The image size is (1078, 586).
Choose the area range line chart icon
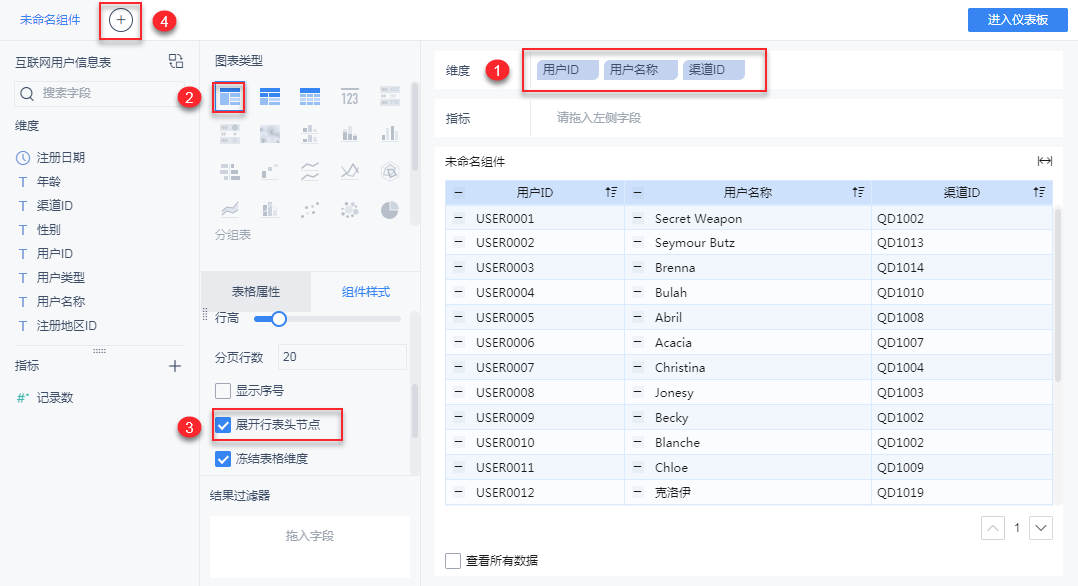pos(230,208)
